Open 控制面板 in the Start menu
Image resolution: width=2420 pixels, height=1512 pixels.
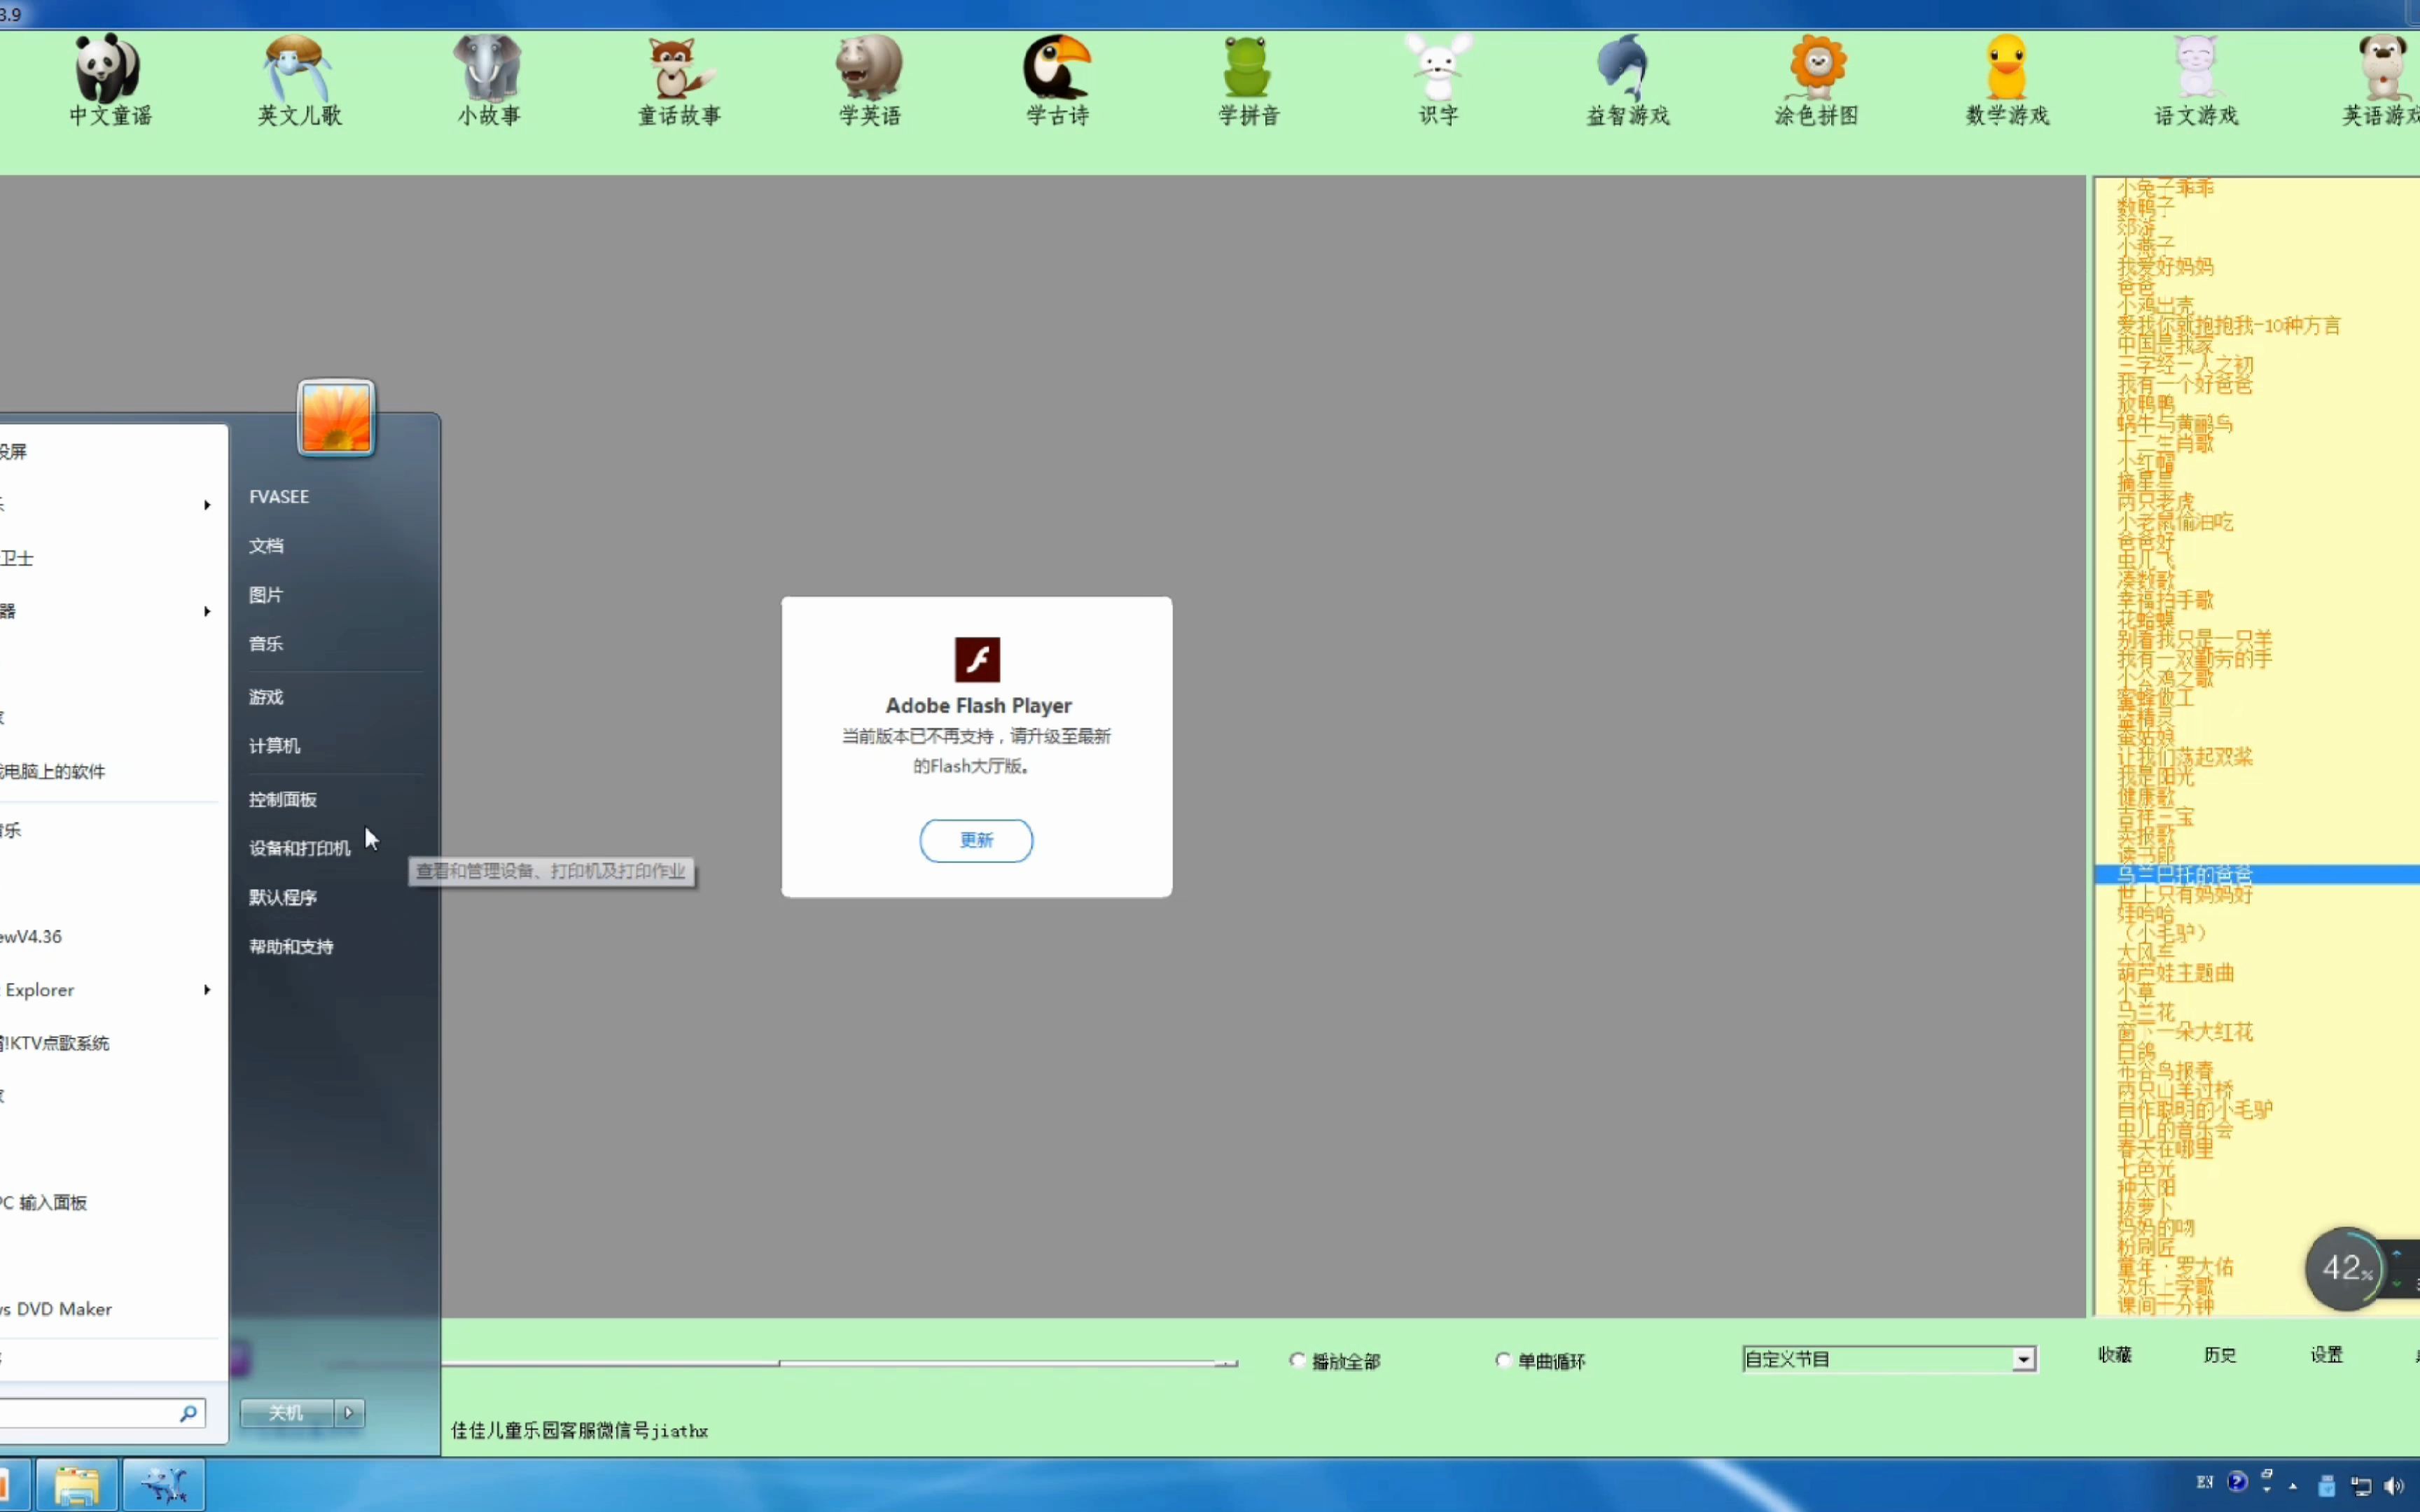(283, 800)
